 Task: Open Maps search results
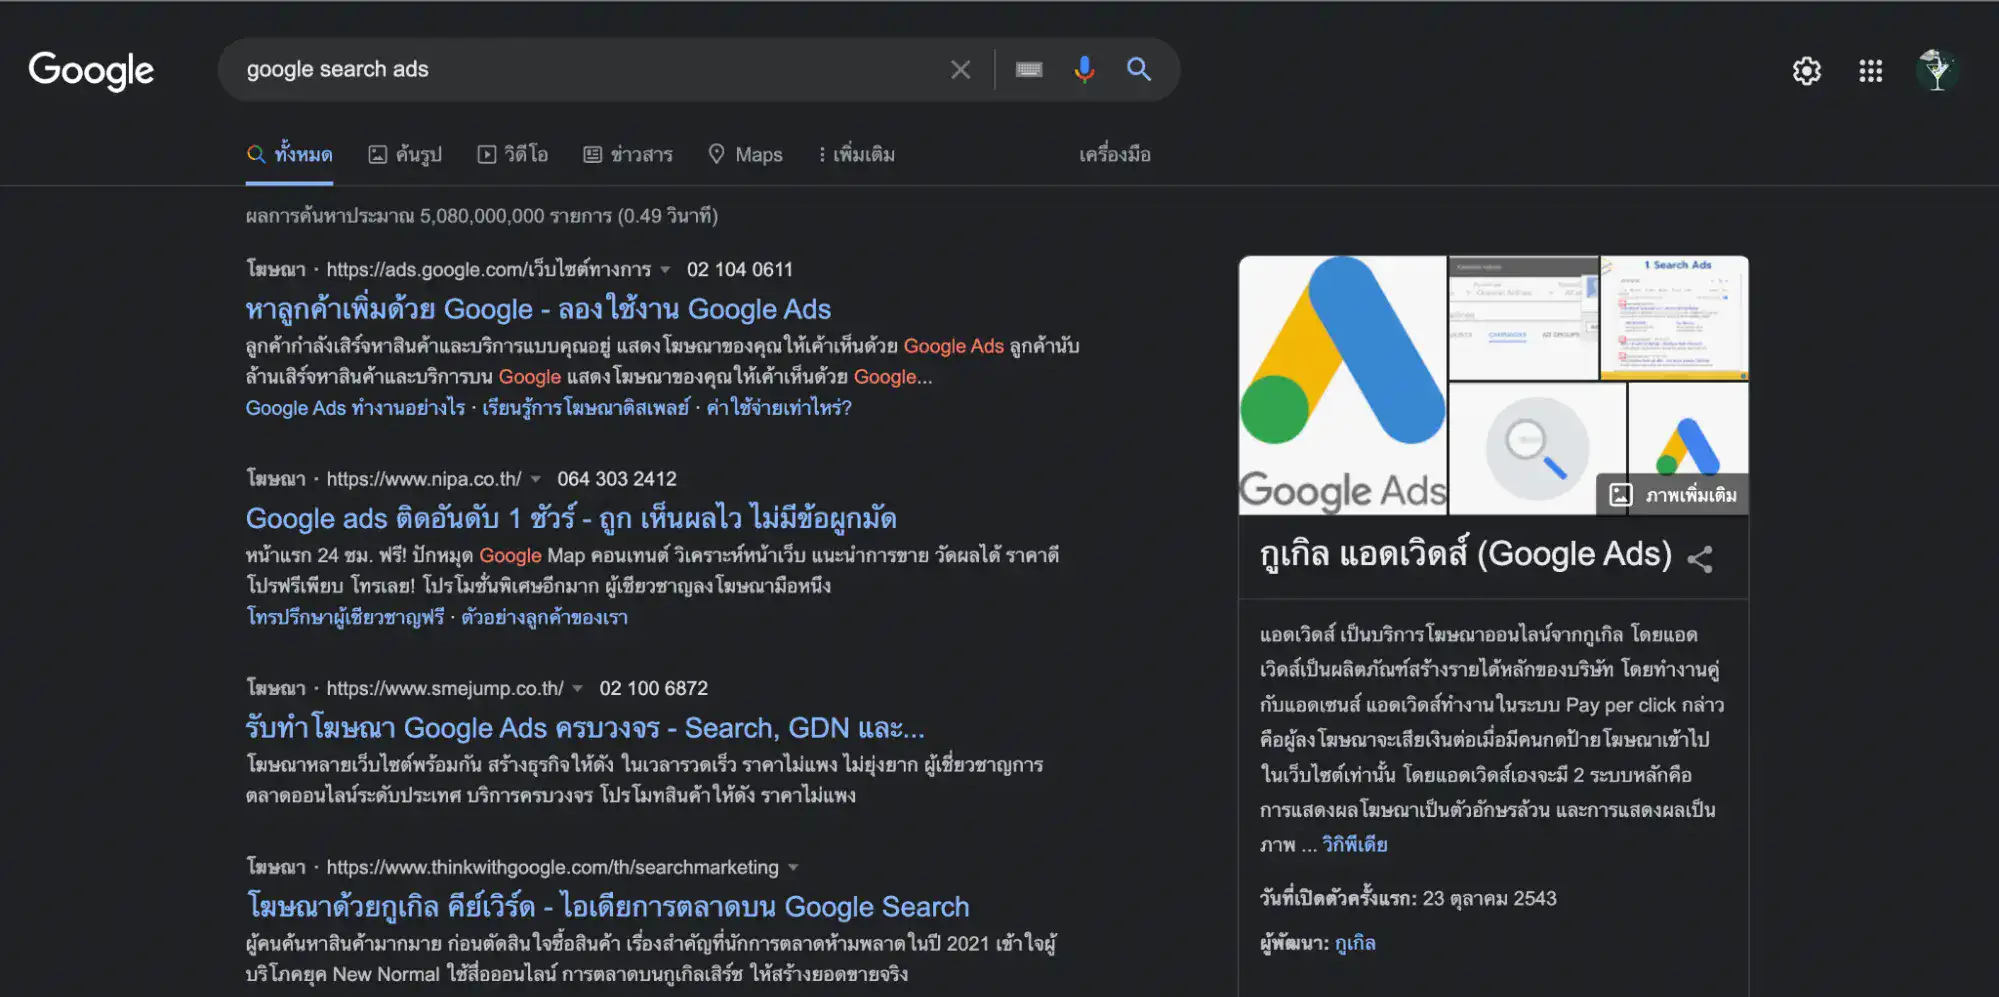[745, 154]
